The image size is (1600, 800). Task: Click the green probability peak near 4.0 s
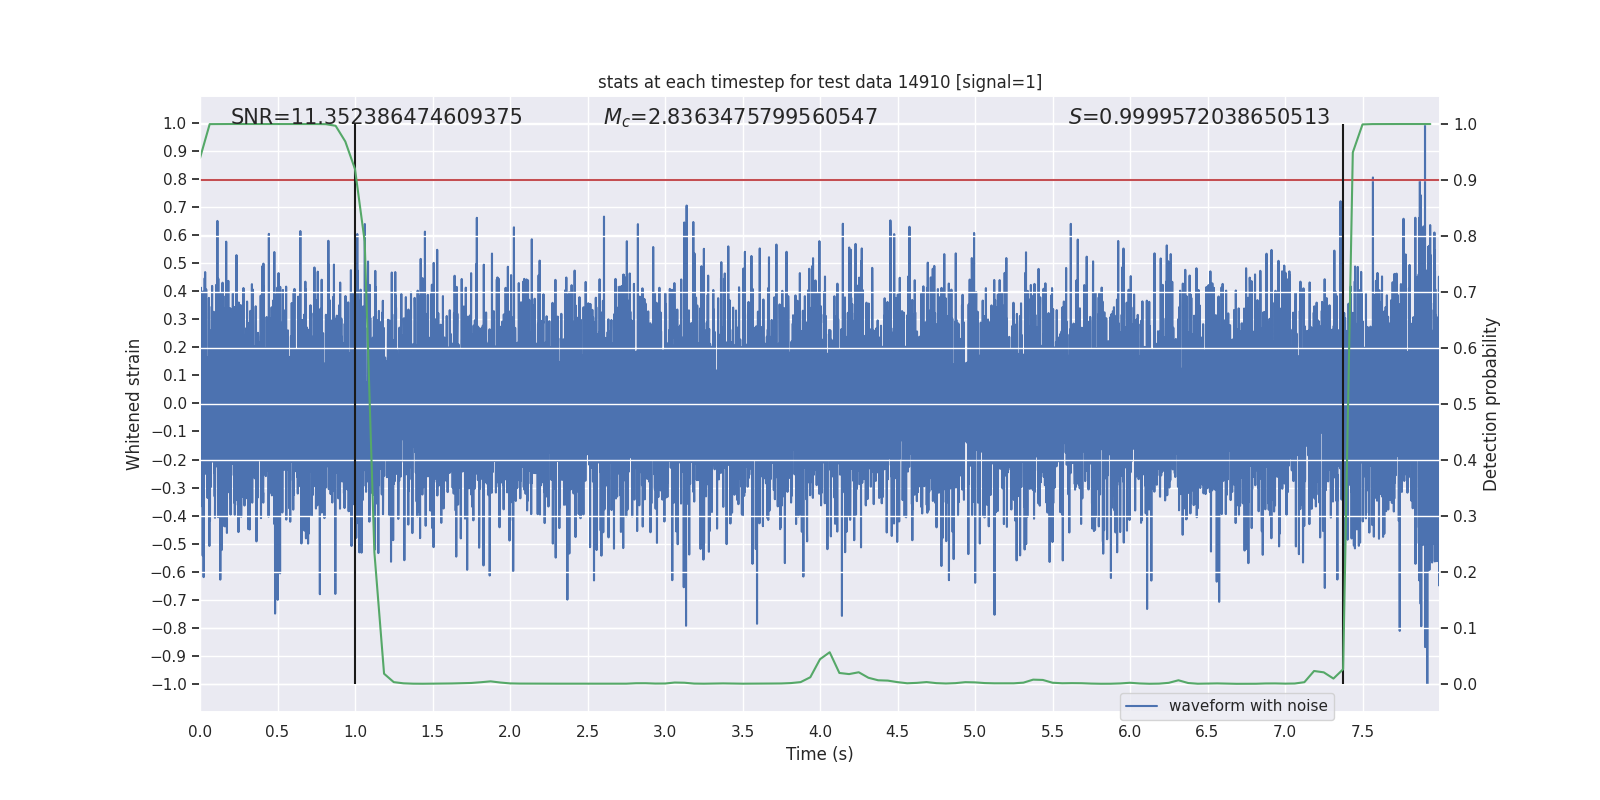[829, 654]
